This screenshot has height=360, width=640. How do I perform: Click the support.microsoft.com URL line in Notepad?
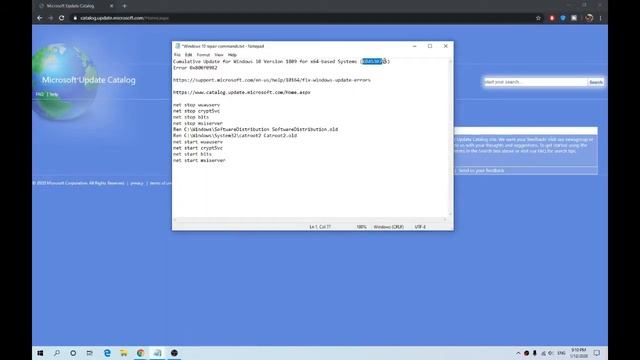[272, 80]
